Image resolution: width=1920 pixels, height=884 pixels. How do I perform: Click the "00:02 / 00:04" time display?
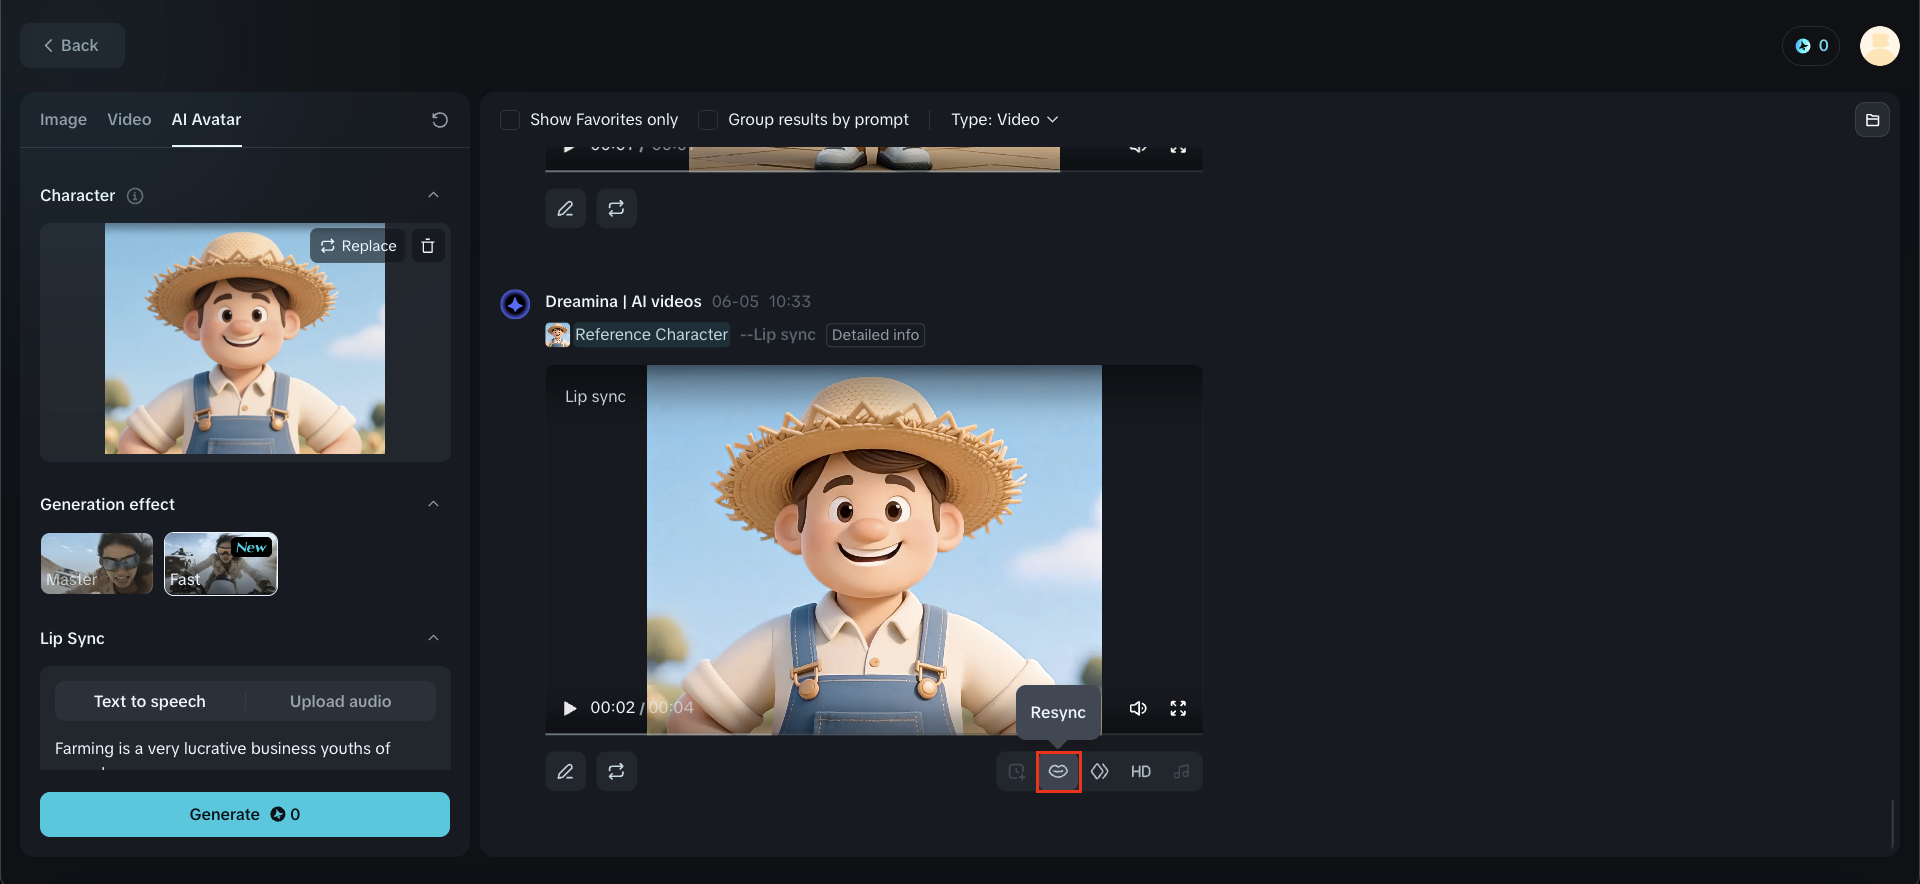[x=642, y=708]
